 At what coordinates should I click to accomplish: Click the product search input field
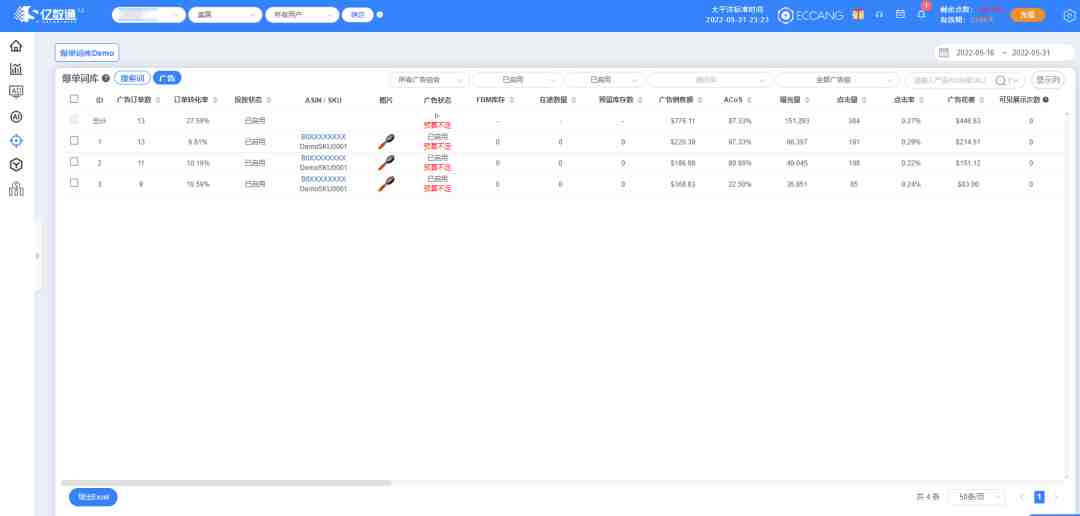click(x=951, y=80)
